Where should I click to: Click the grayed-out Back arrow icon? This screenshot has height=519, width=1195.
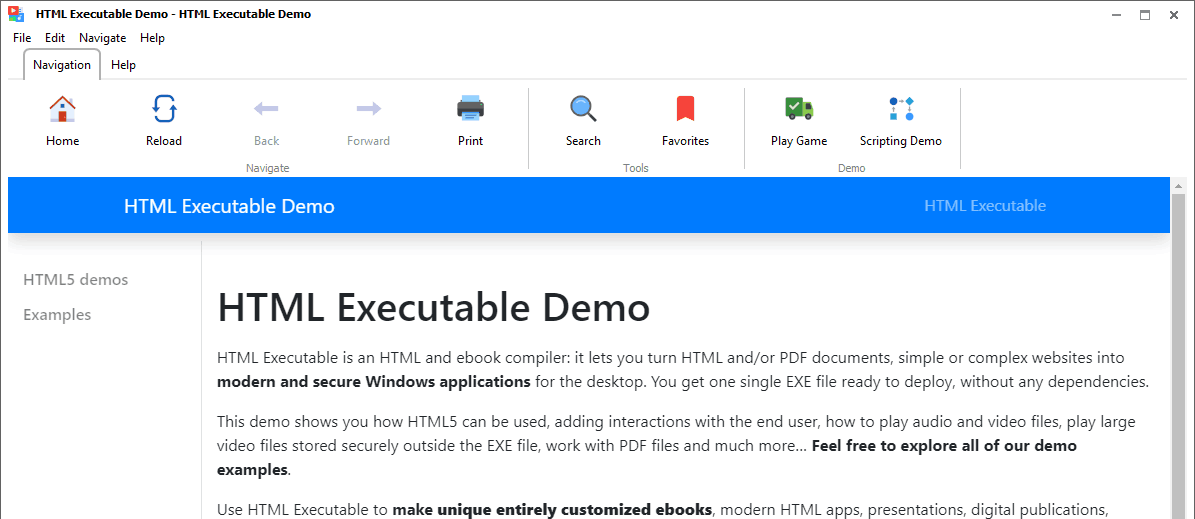click(x=266, y=109)
